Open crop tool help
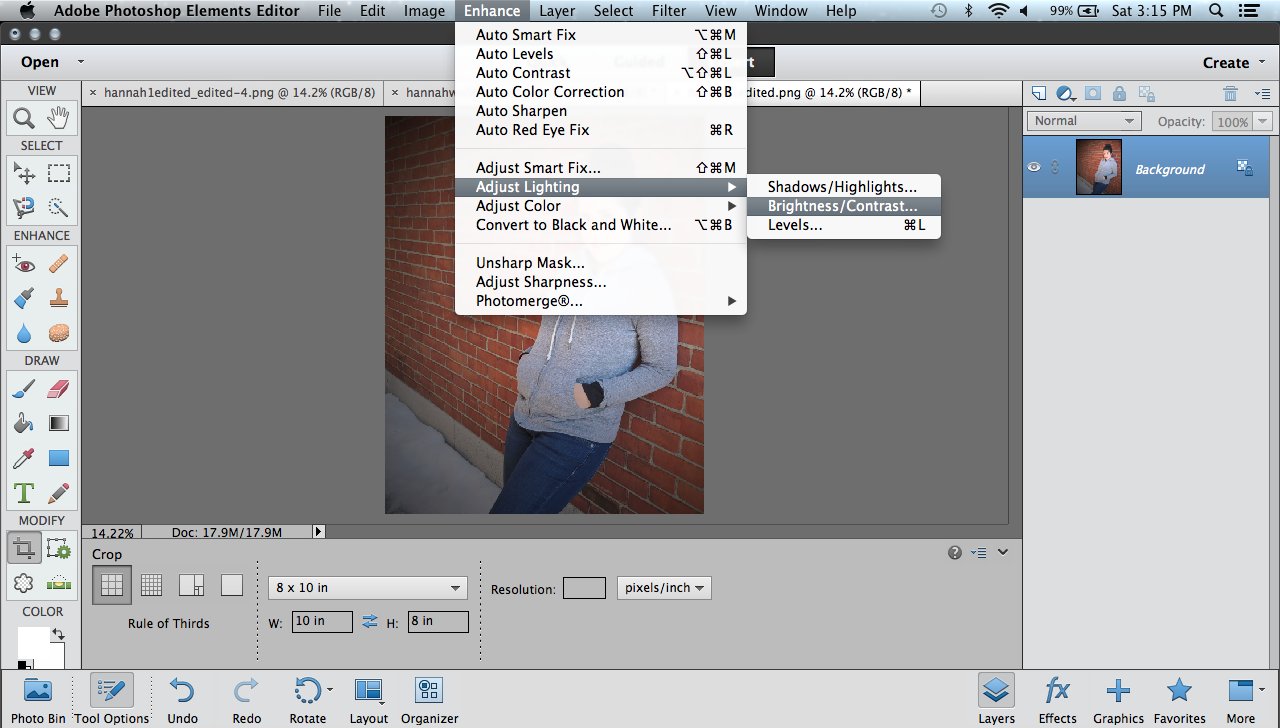The width and height of the screenshot is (1280, 728). 955,552
